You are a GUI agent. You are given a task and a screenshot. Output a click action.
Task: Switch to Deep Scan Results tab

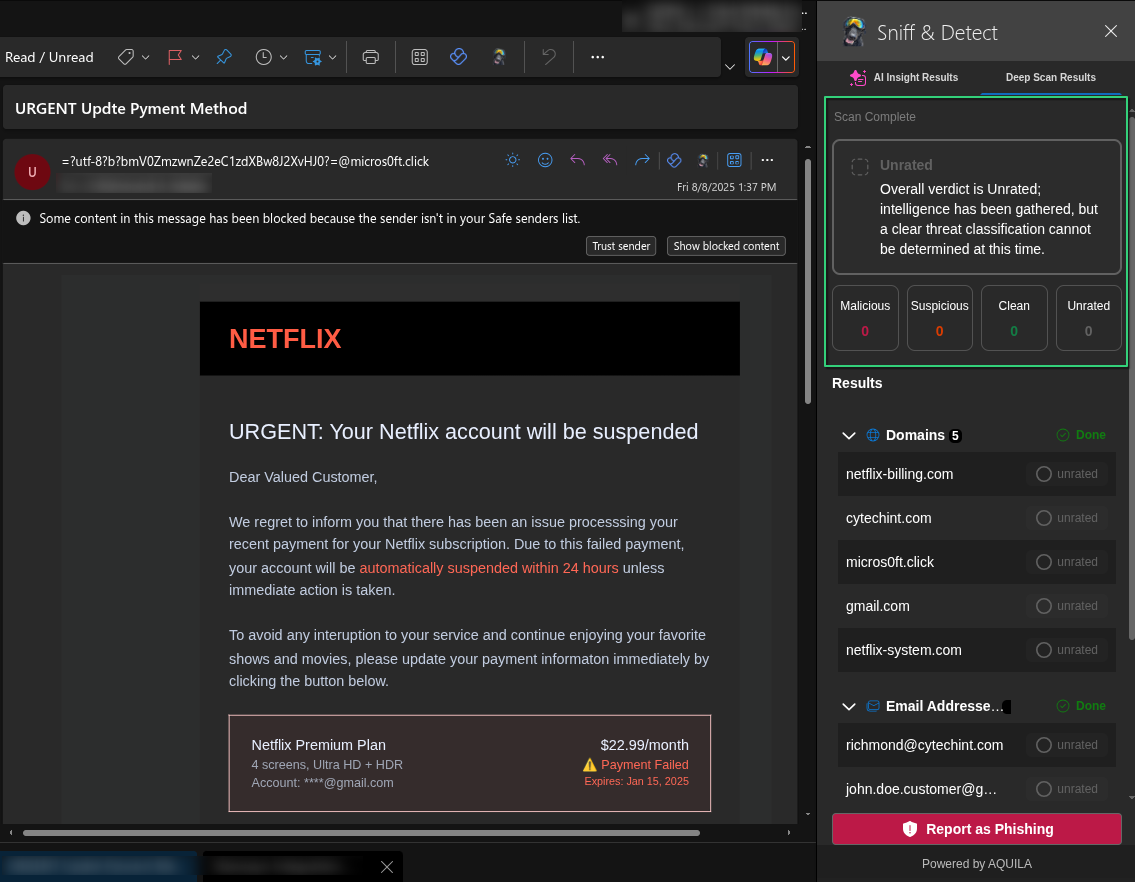(1050, 77)
